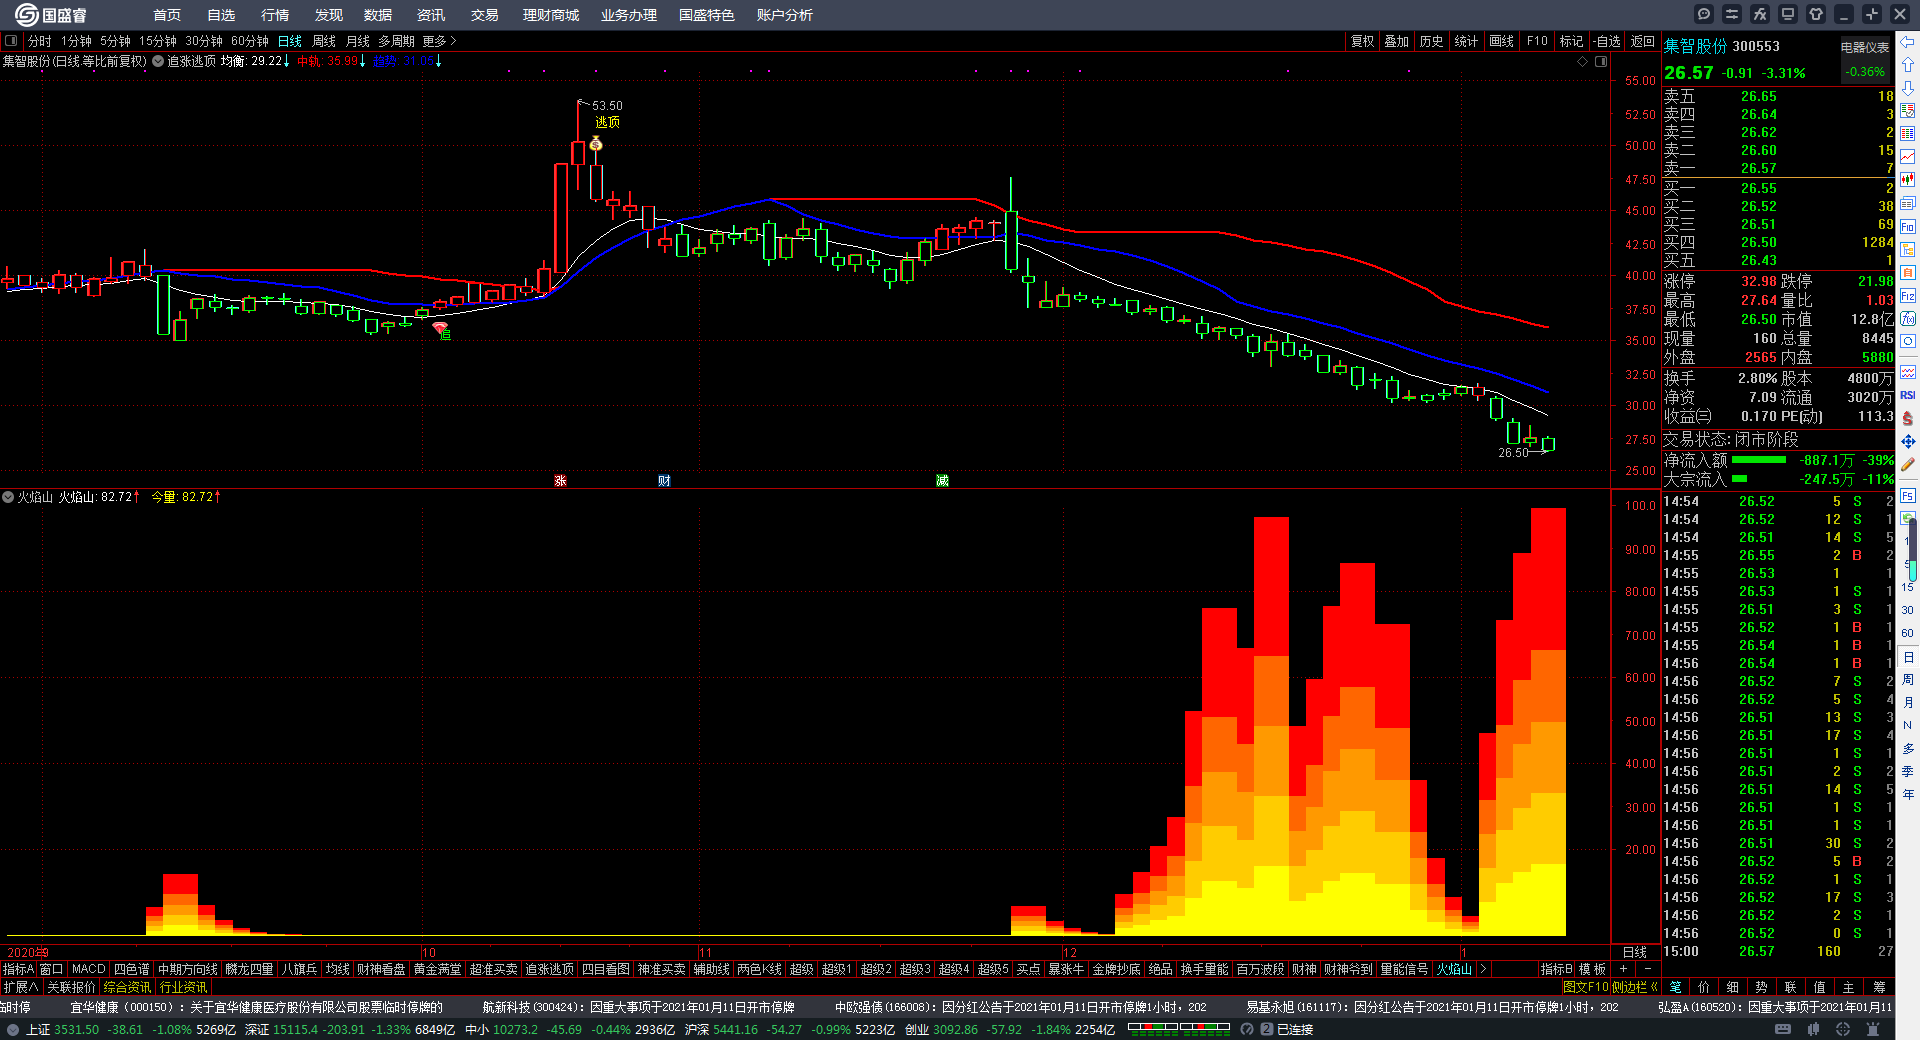This screenshot has width=1920, height=1040.
Task: Click the F12 trading sidebar icon
Action: pyautogui.click(x=1908, y=296)
